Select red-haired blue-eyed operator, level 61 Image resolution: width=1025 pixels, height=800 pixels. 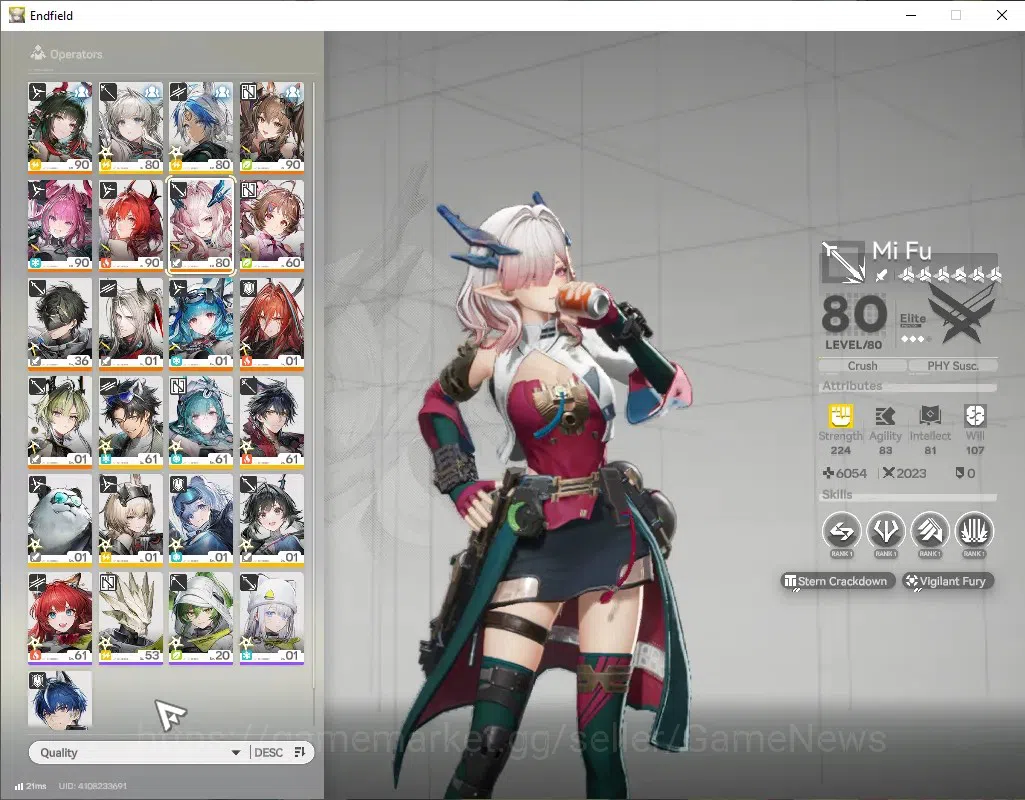click(59, 618)
